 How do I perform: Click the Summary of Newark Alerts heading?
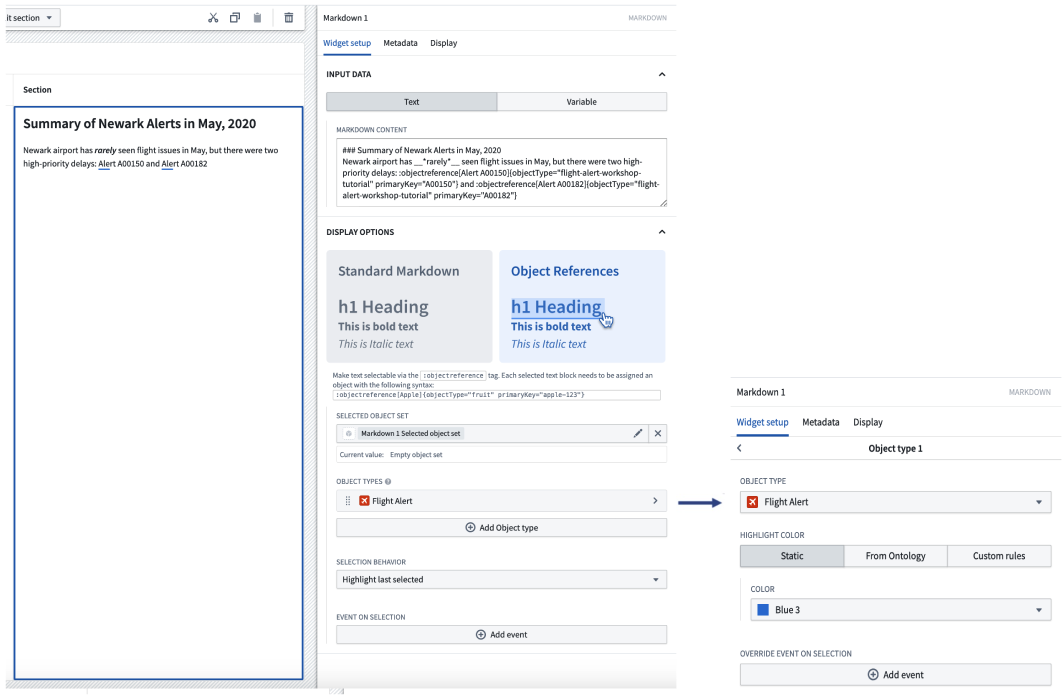tap(140, 123)
